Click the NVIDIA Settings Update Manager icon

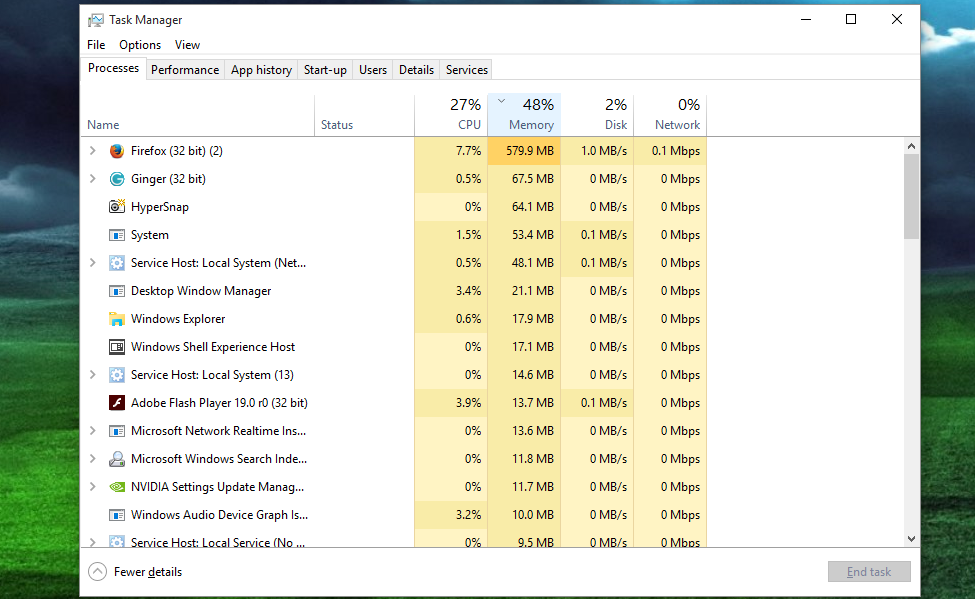(x=116, y=487)
